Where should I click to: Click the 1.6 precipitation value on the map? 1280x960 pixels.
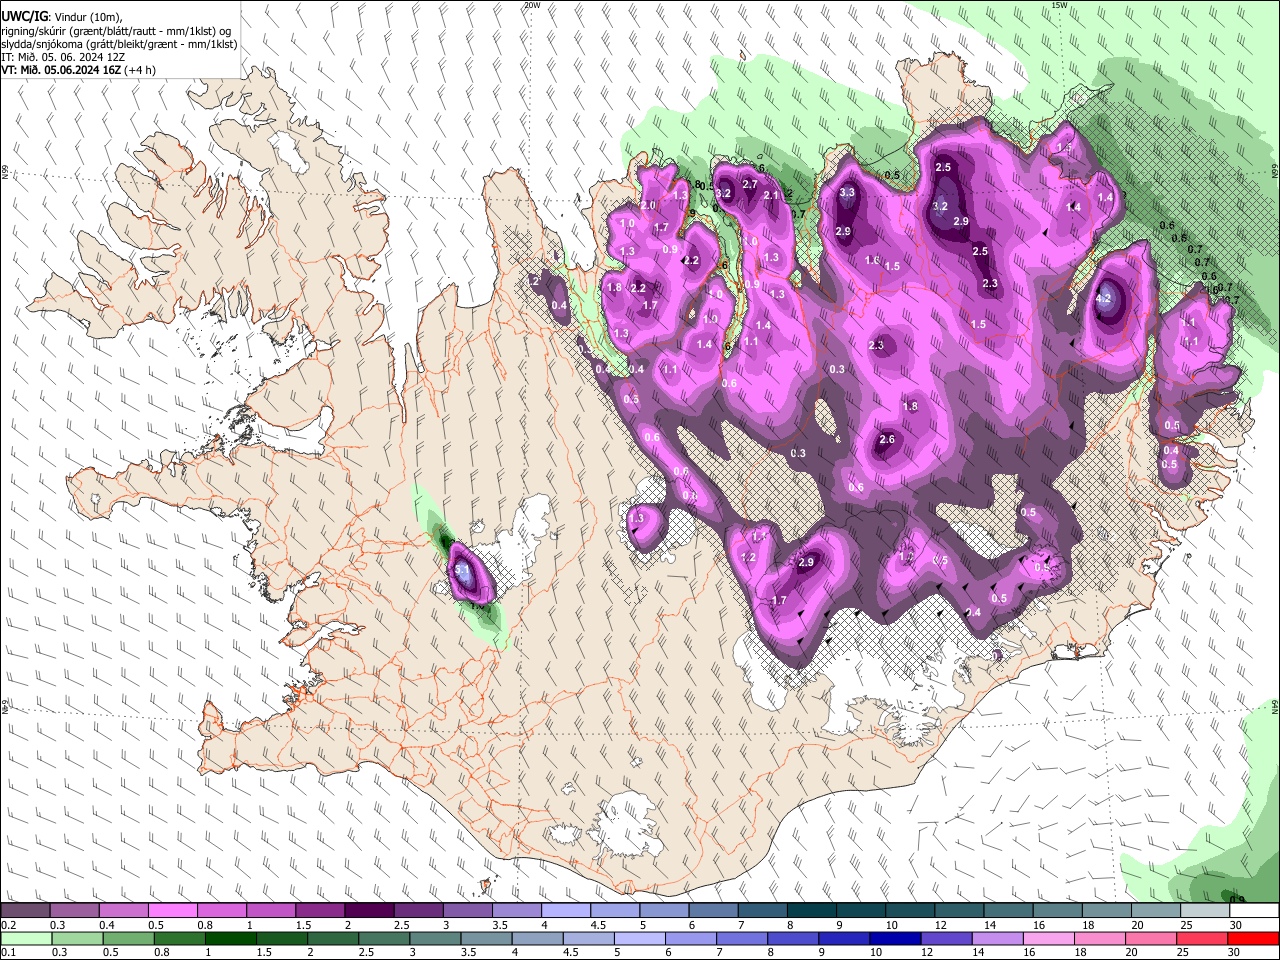point(871,261)
